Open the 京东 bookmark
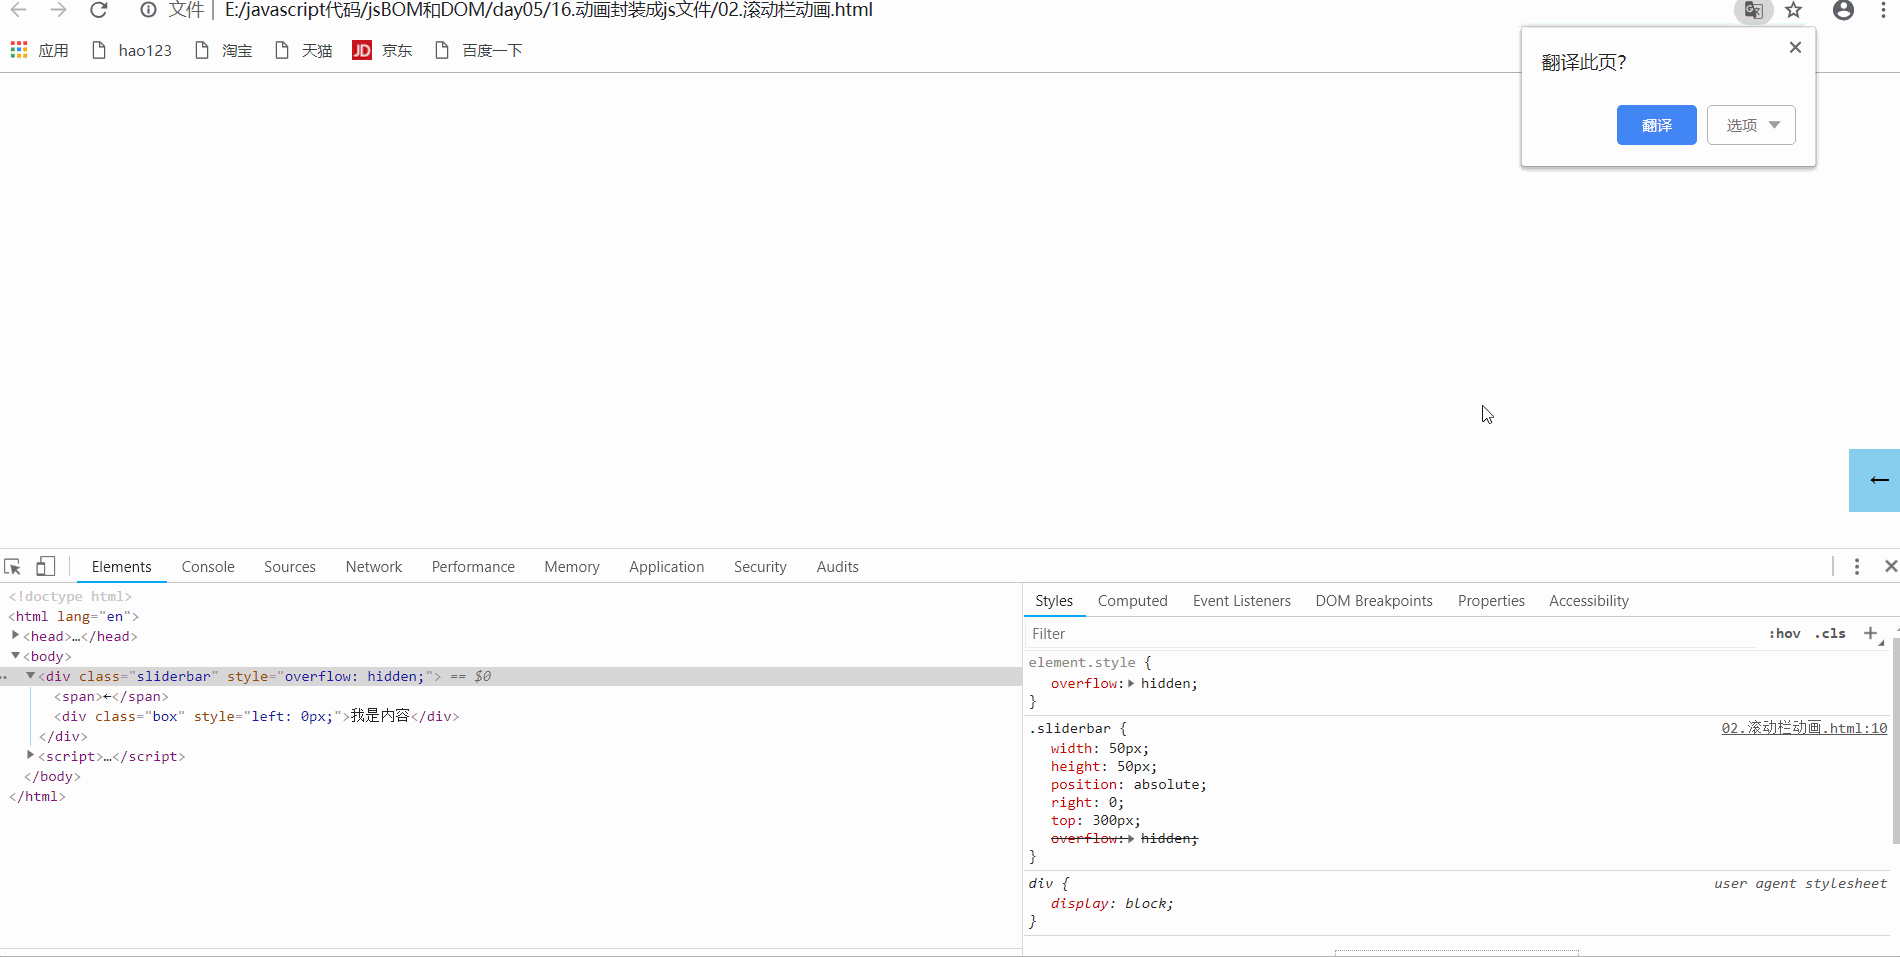Screen dimensions: 1900x957 [382, 50]
